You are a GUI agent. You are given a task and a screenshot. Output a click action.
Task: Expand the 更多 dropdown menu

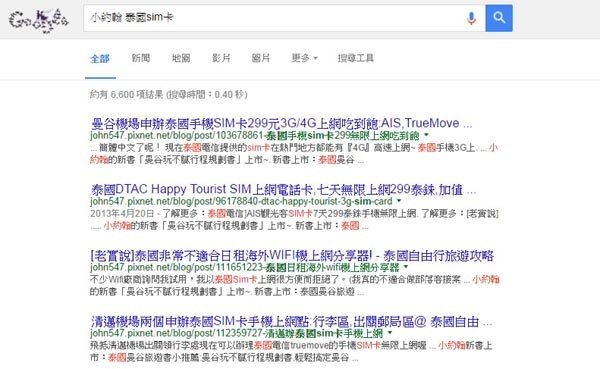[x=305, y=58]
